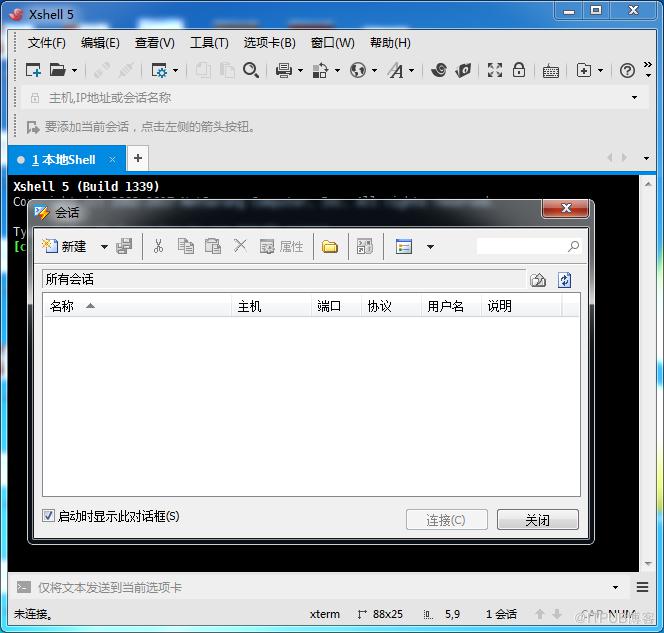Click the scissors cut icon in Sessions dialog
Viewport: 664px width, 633px height.
[158, 246]
